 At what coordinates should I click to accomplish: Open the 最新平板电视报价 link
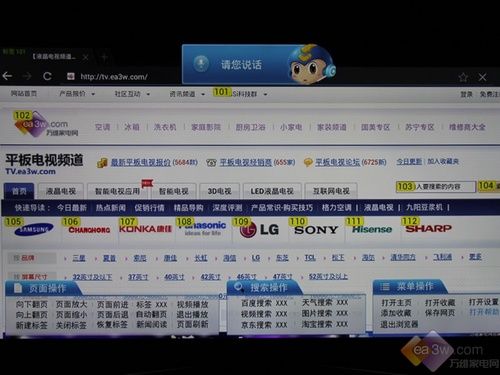tap(140, 163)
